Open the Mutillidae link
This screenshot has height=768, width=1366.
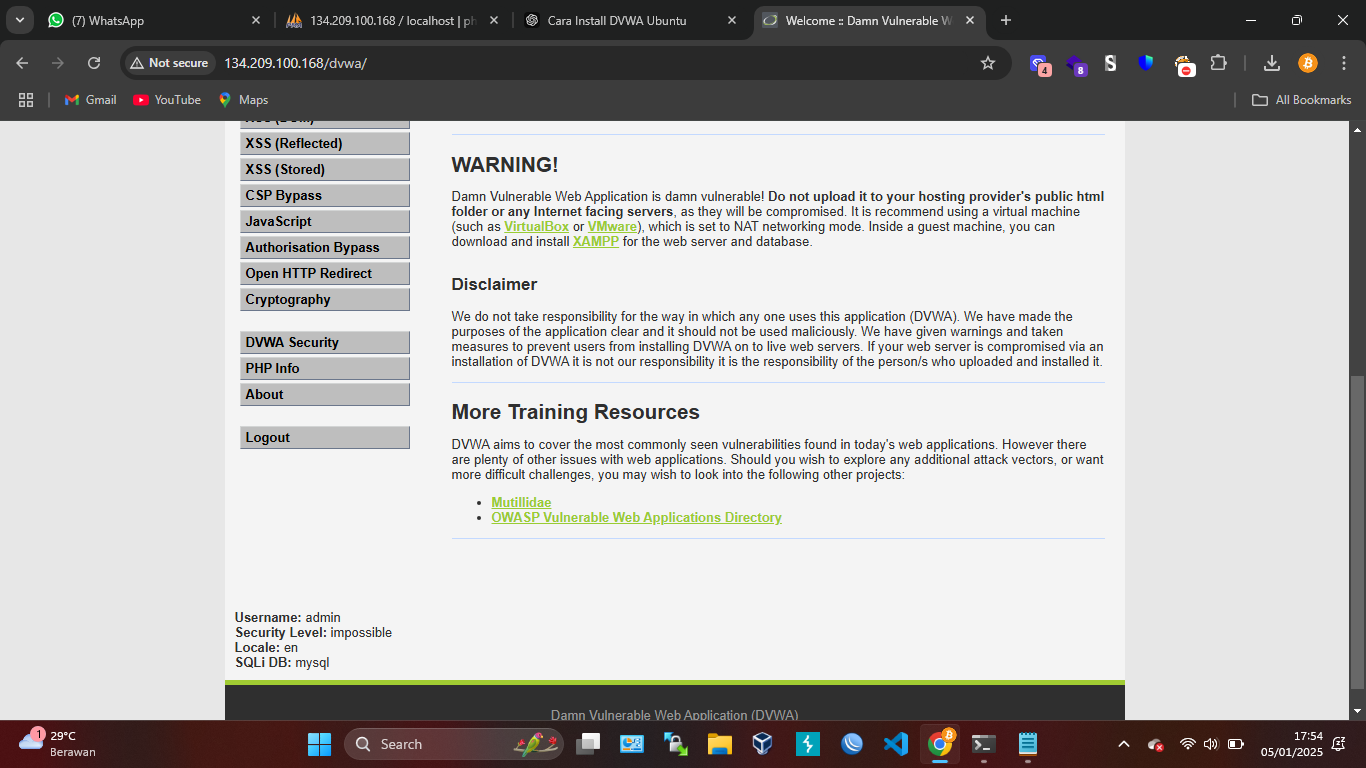click(x=521, y=503)
